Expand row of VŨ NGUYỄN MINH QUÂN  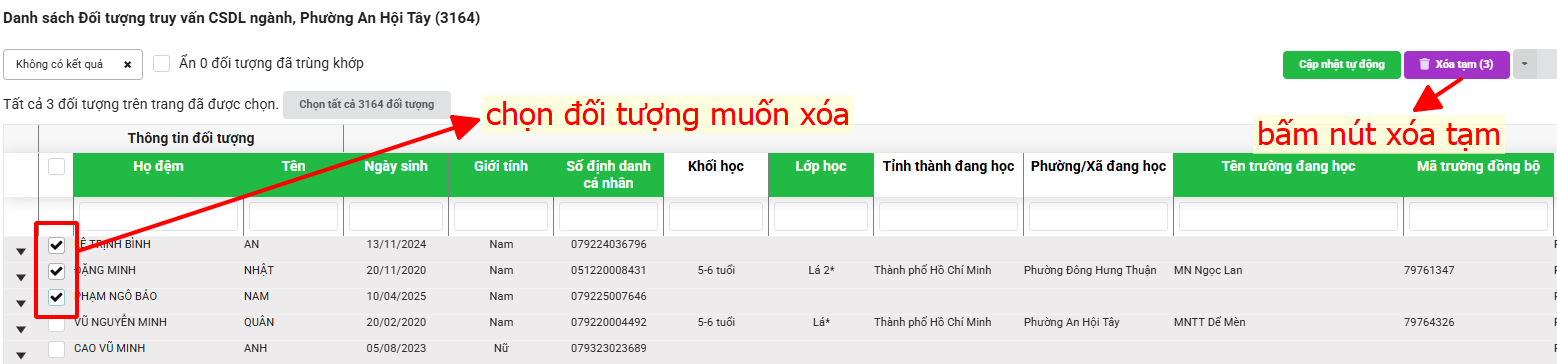point(21,330)
